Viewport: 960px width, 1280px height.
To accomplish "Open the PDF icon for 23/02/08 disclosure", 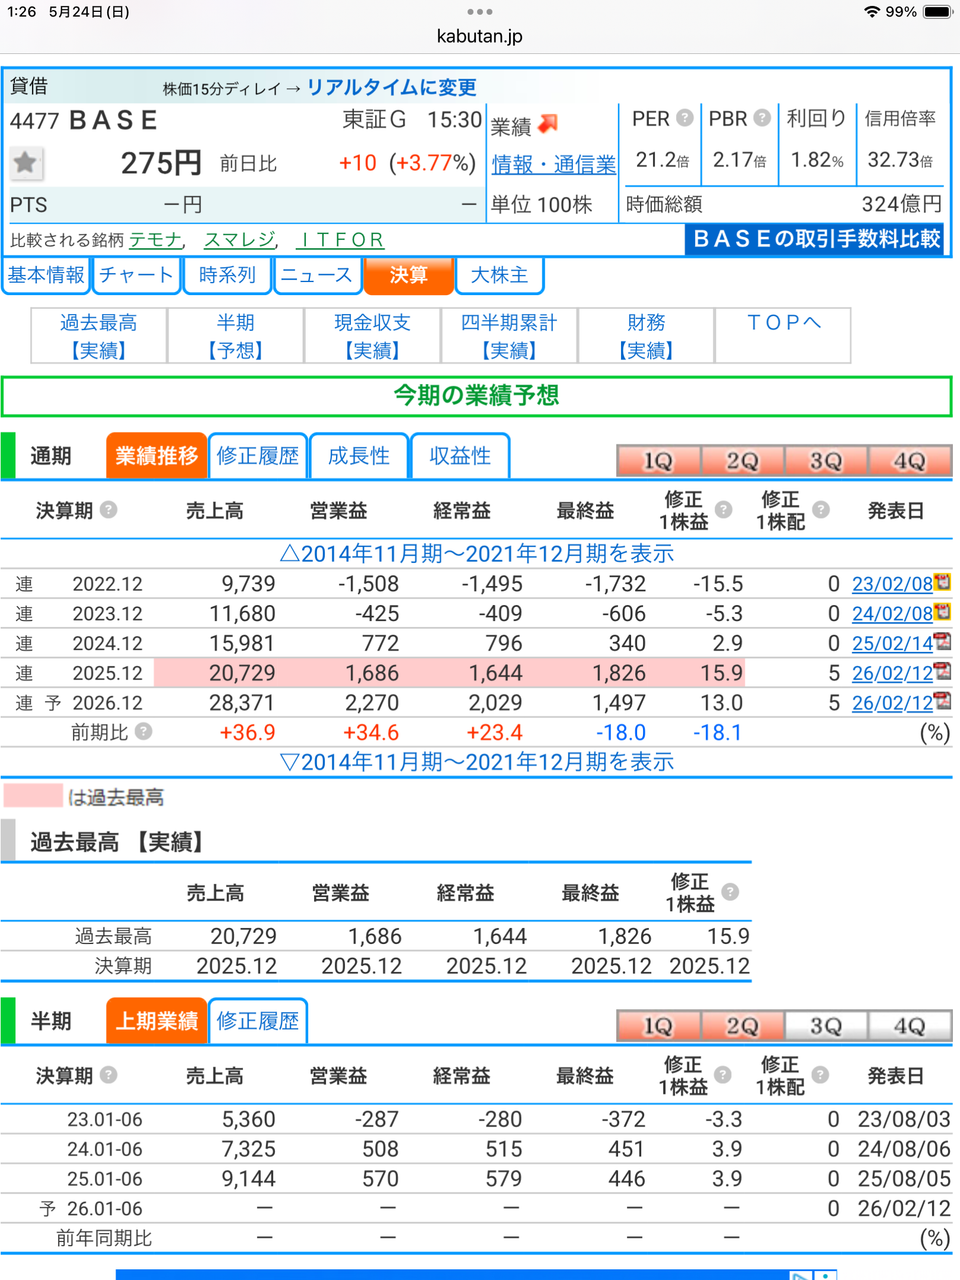I will (x=942, y=582).
